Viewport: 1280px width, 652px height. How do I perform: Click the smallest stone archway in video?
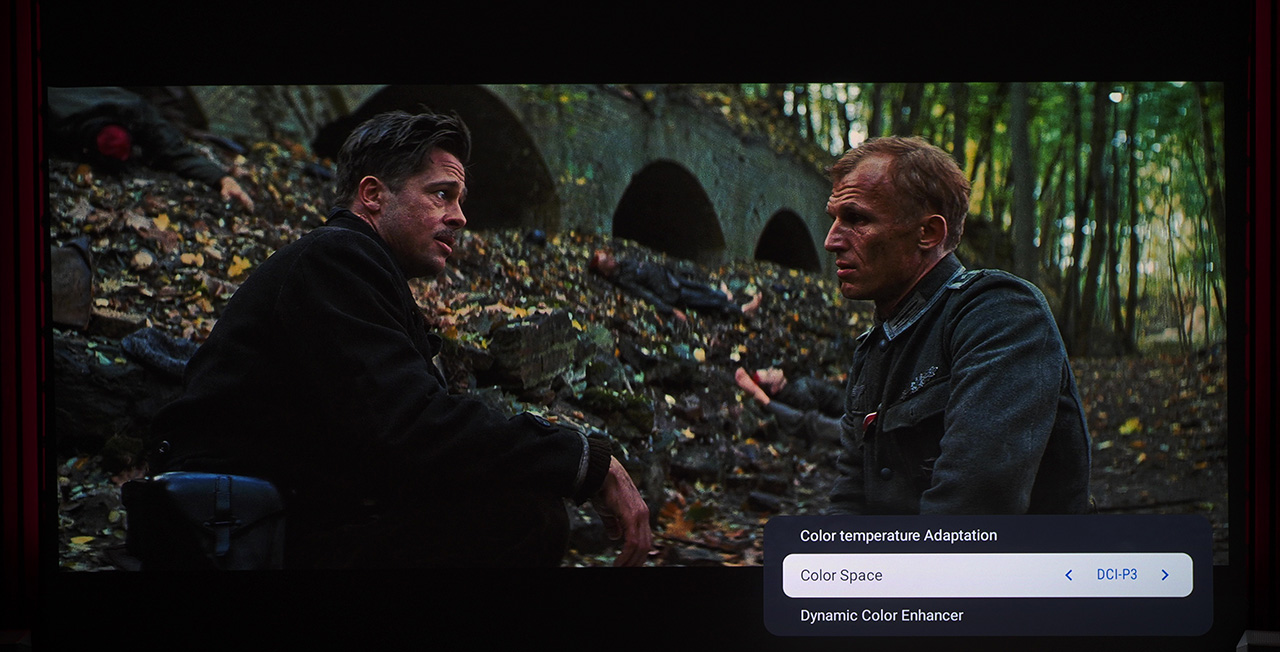point(785,240)
